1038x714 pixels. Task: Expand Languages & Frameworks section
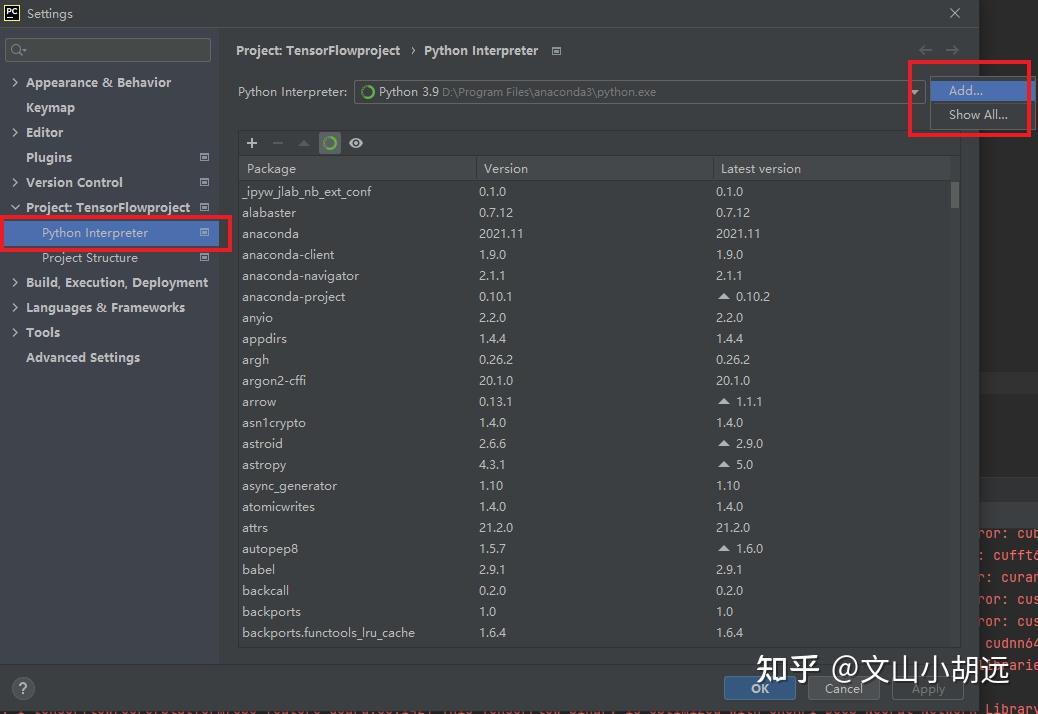(x=15, y=307)
